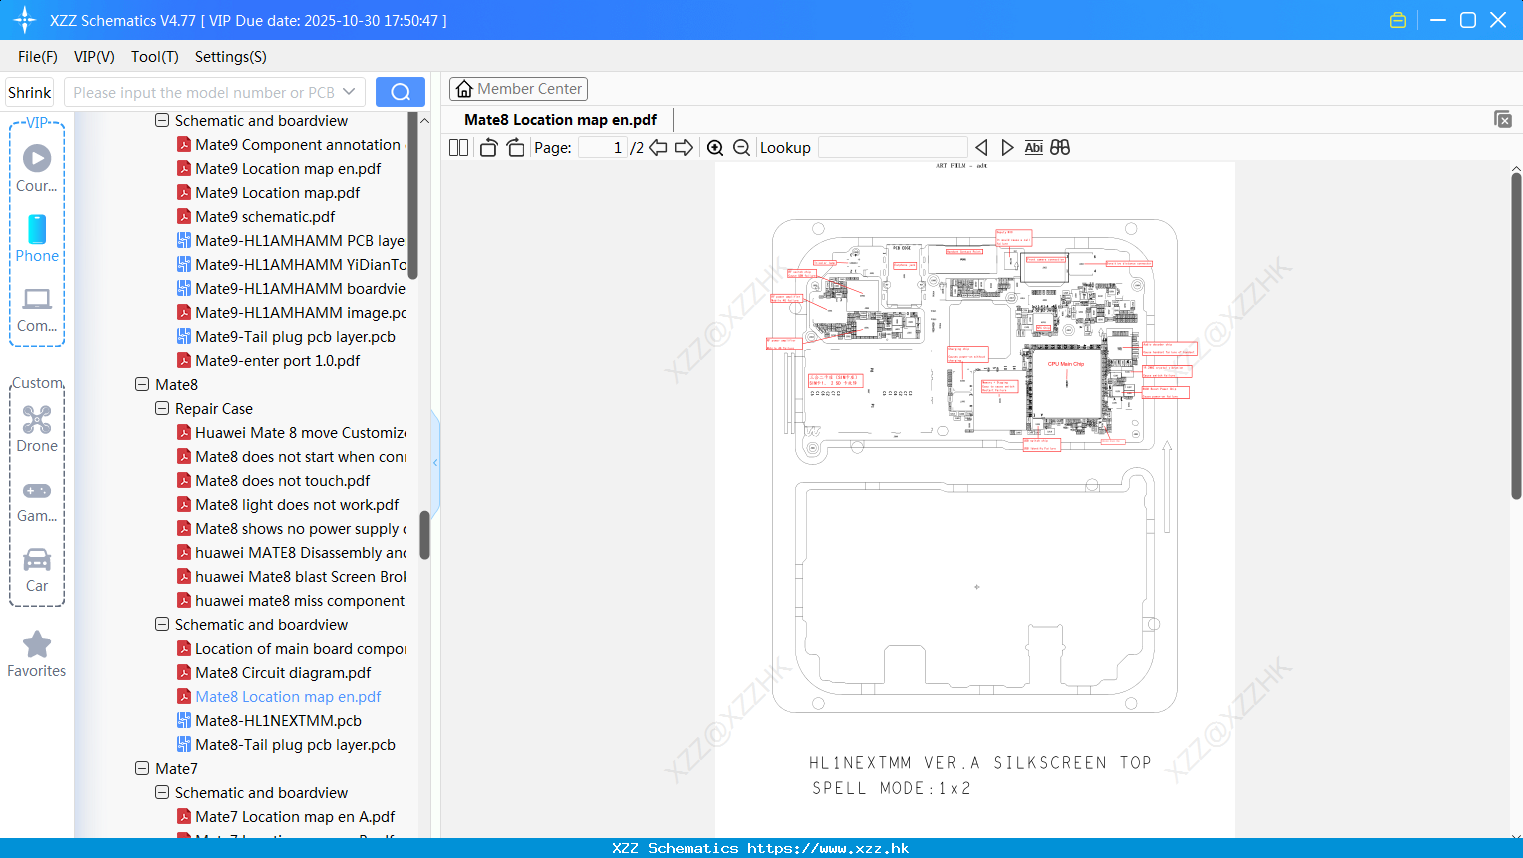Rotate page clockwise

point(515,147)
